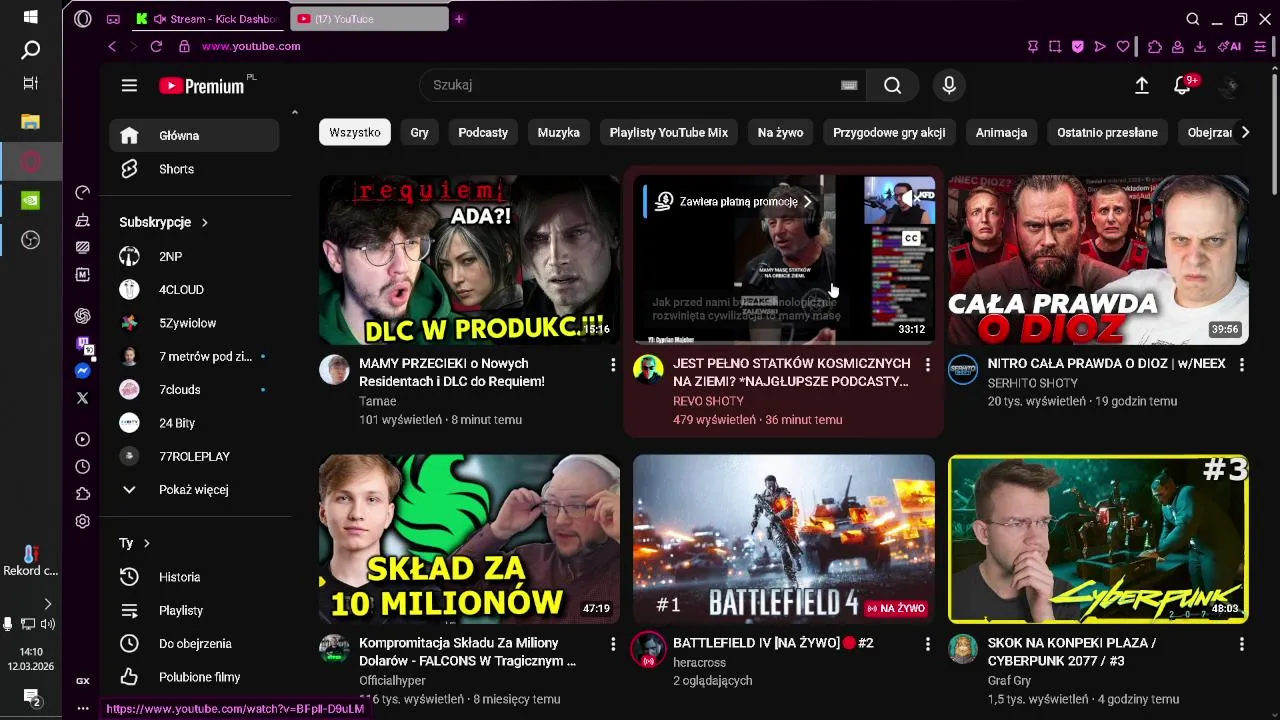Go to Główna in YouTube sidebar
Screen dimensions: 1280x720
click(194, 136)
